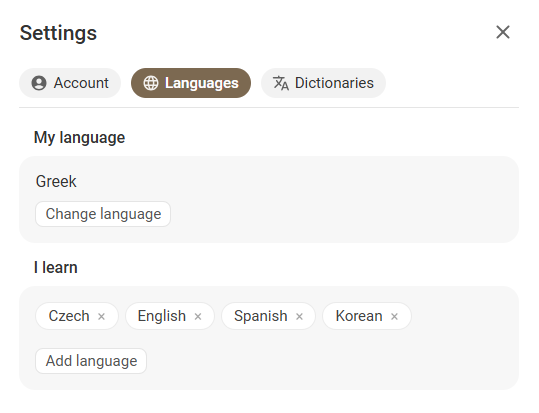Click the Greek language name
The width and height of the screenshot is (539, 413).
pos(56,181)
